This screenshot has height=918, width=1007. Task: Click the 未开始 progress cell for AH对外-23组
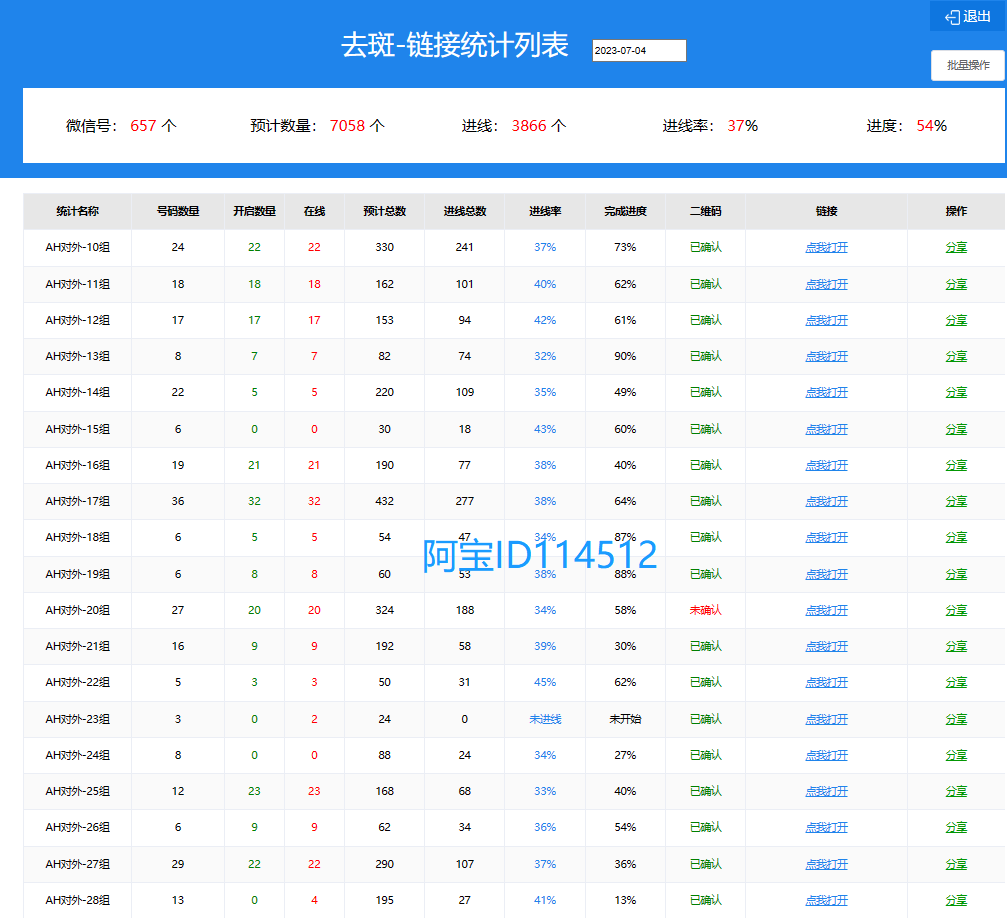(x=625, y=719)
